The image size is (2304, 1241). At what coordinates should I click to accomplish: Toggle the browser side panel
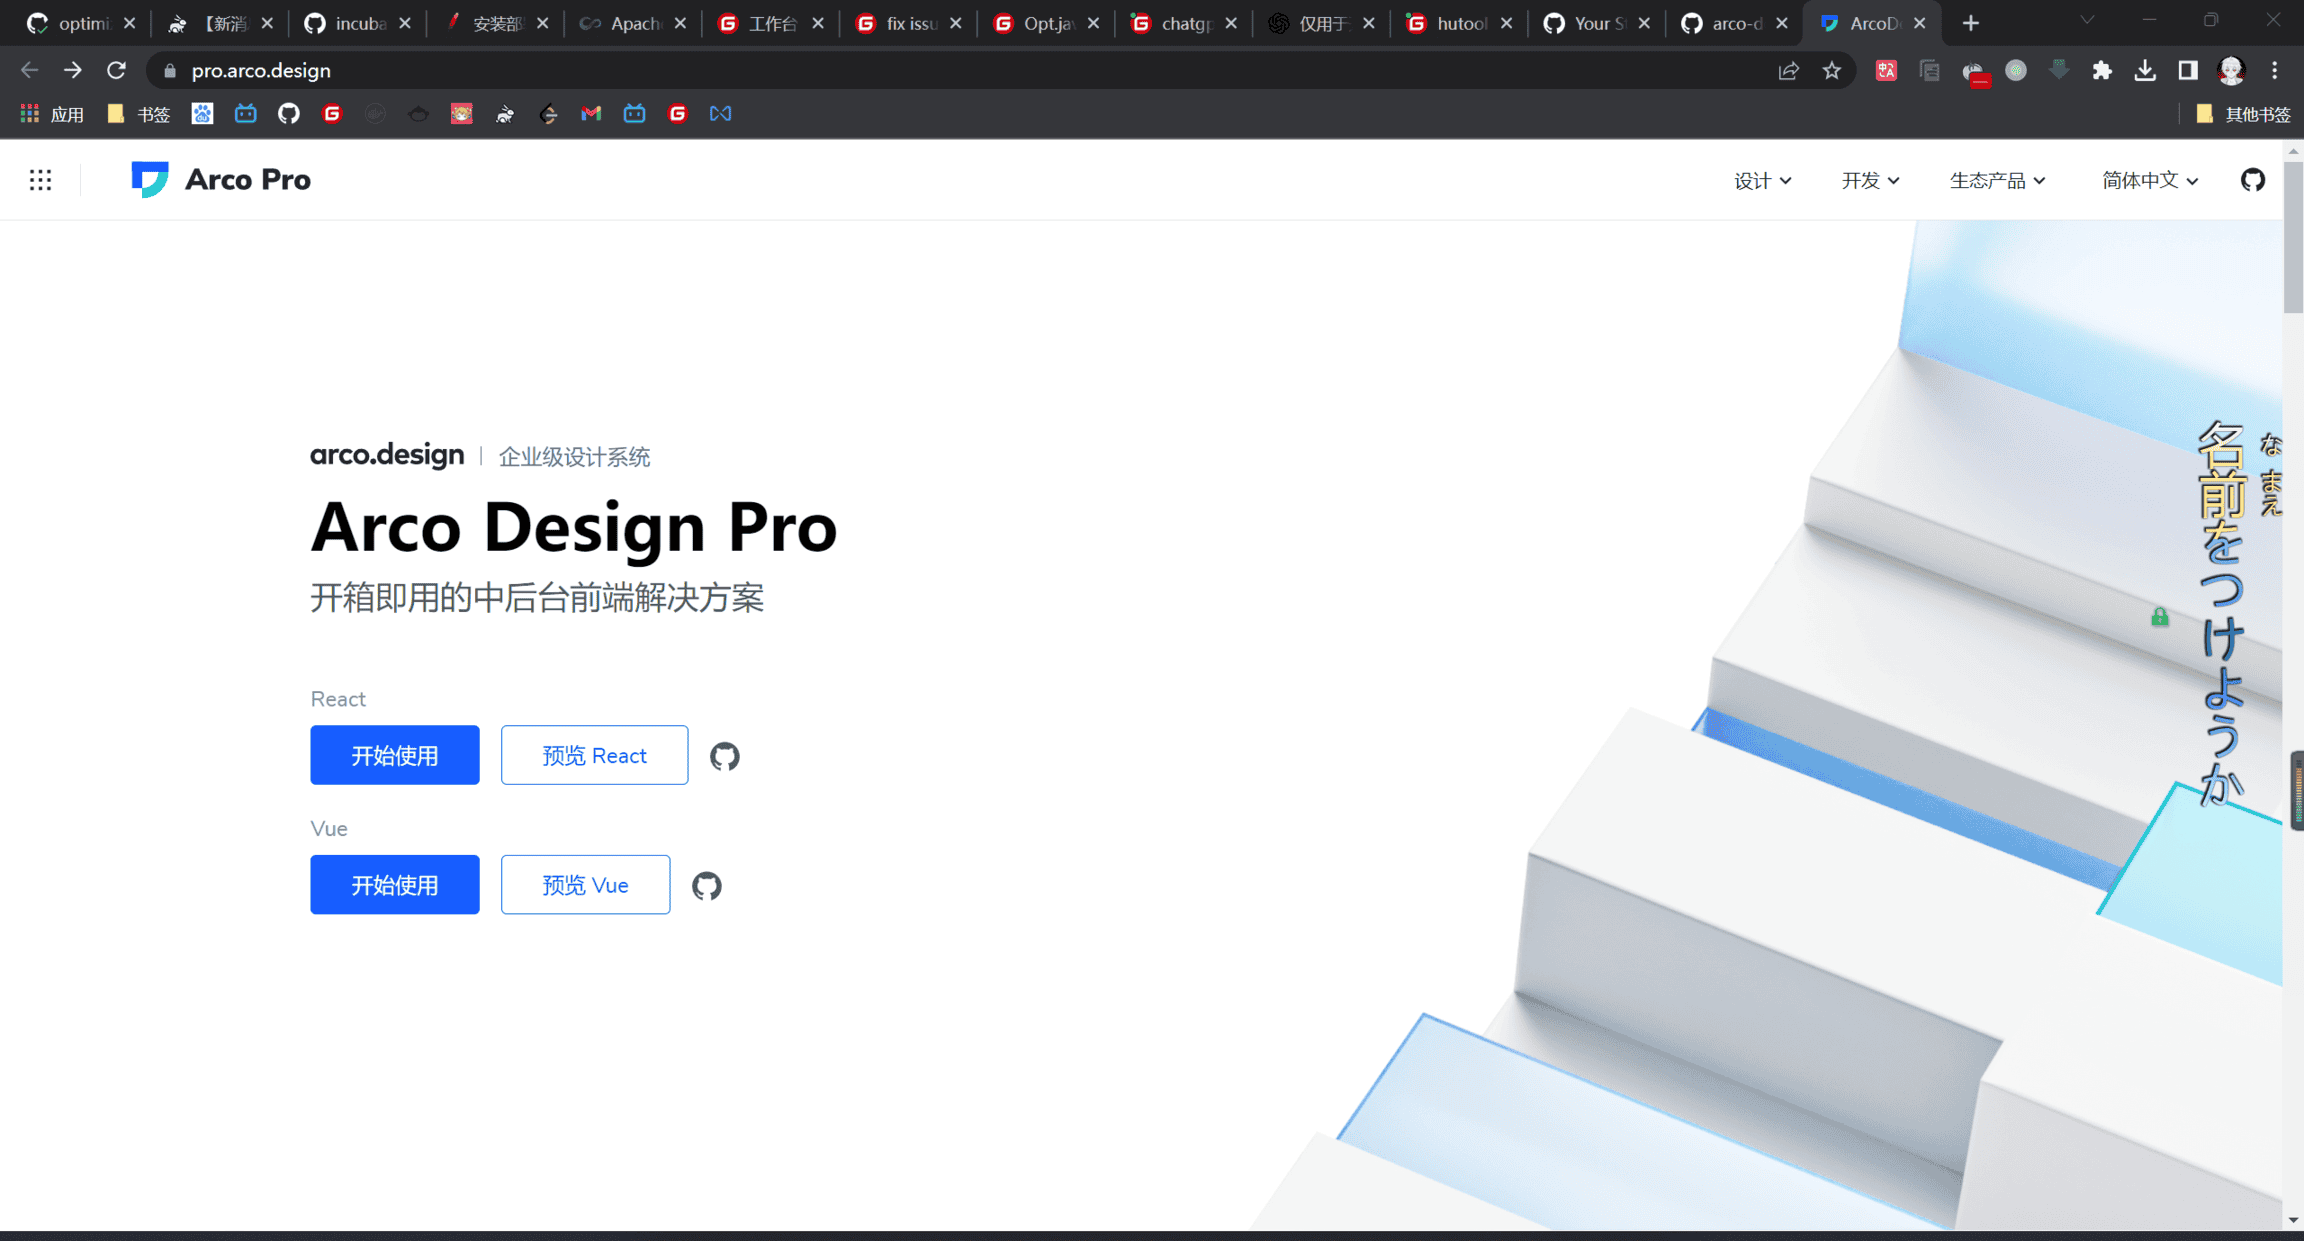click(2188, 71)
